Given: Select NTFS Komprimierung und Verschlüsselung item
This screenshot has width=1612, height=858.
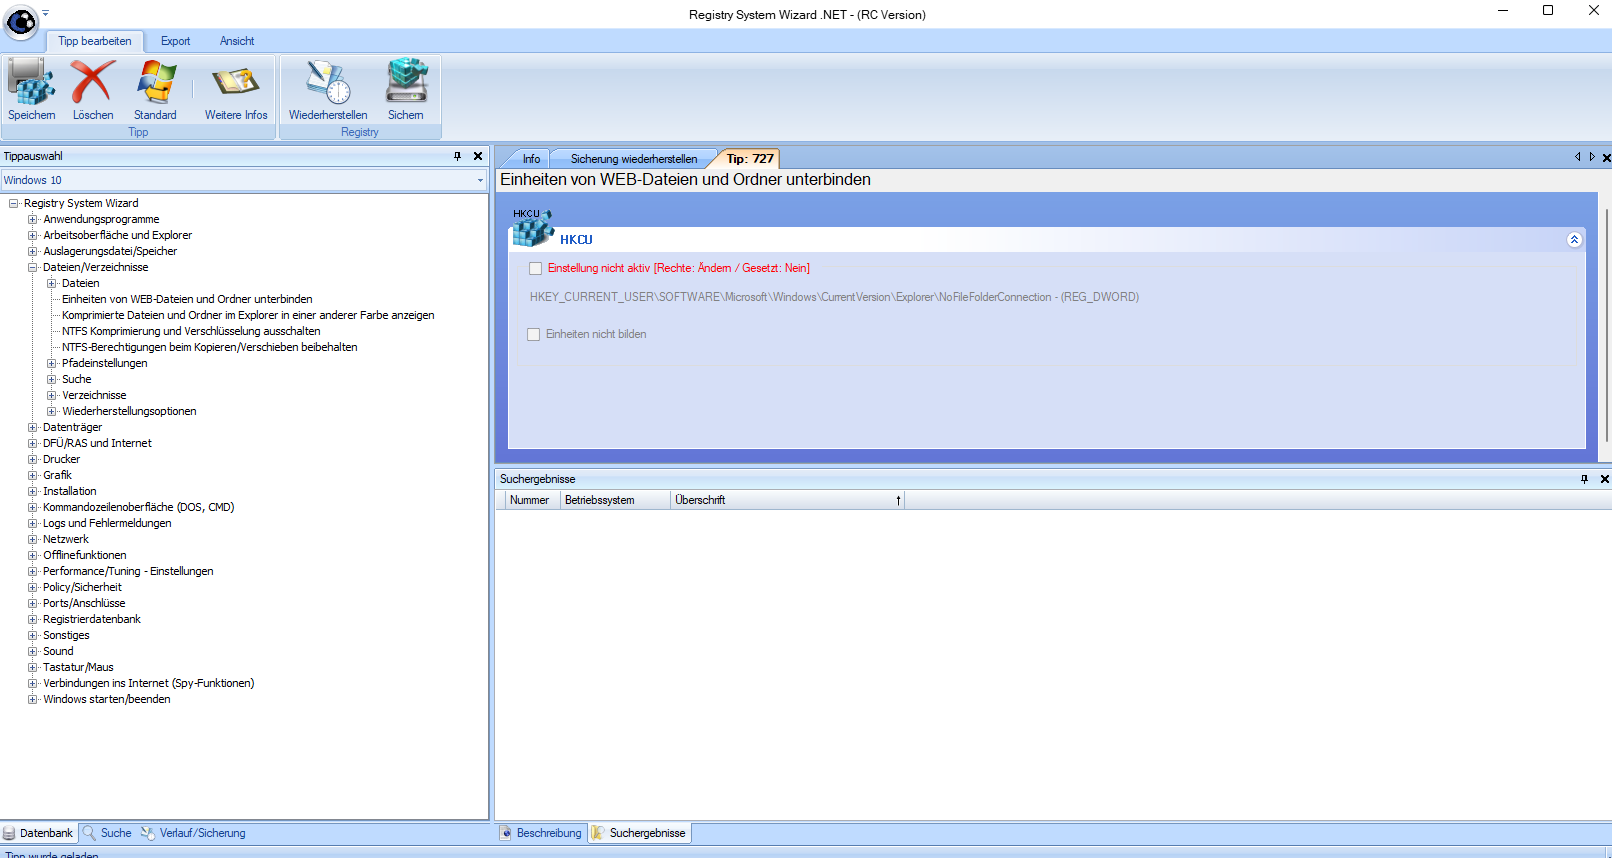Looking at the screenshot, I should 191,331.
